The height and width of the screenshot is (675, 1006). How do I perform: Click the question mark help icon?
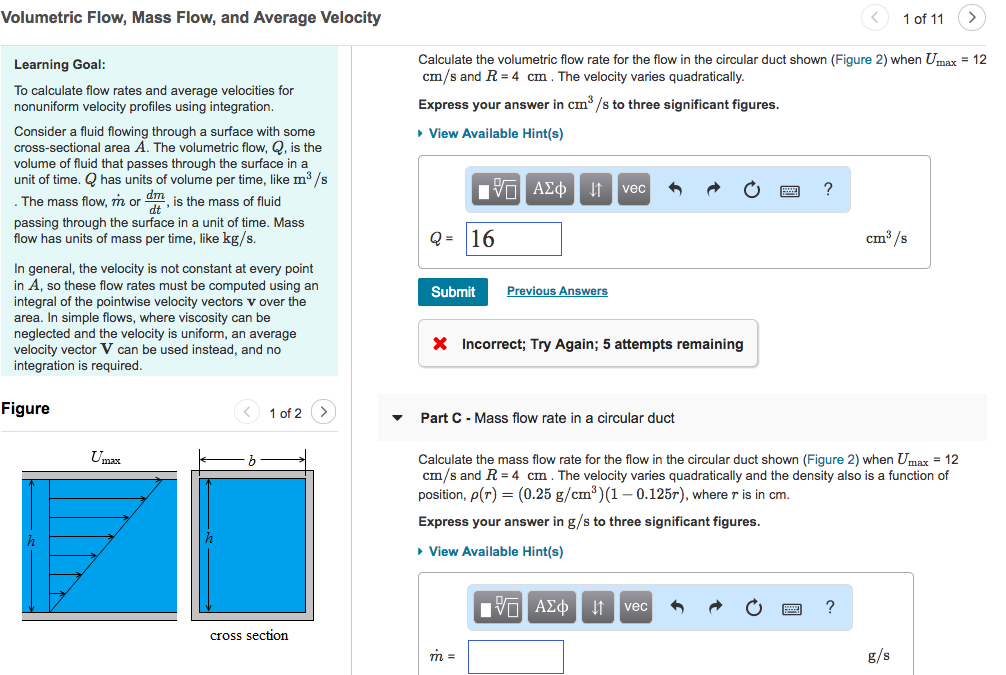click(x=828, y=189)
